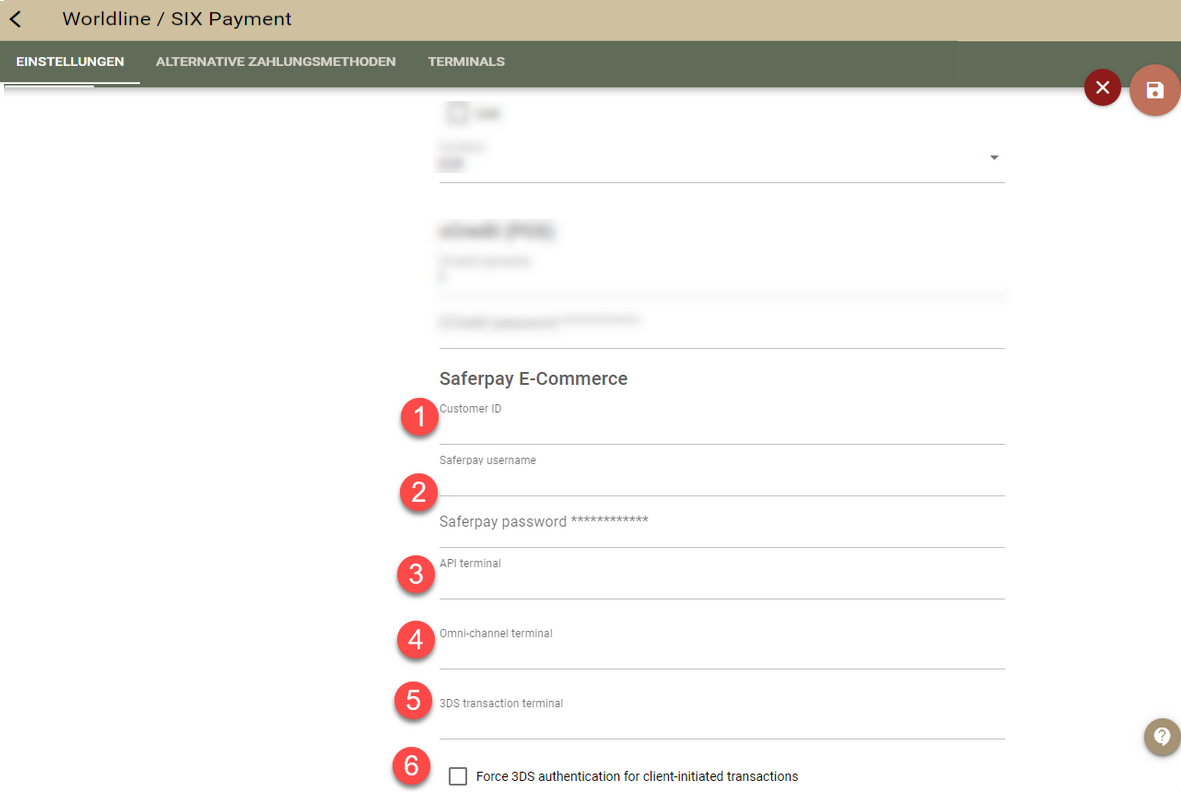
Task: Expand the blurred dropdown via its arrow
Action: point(994,157)
